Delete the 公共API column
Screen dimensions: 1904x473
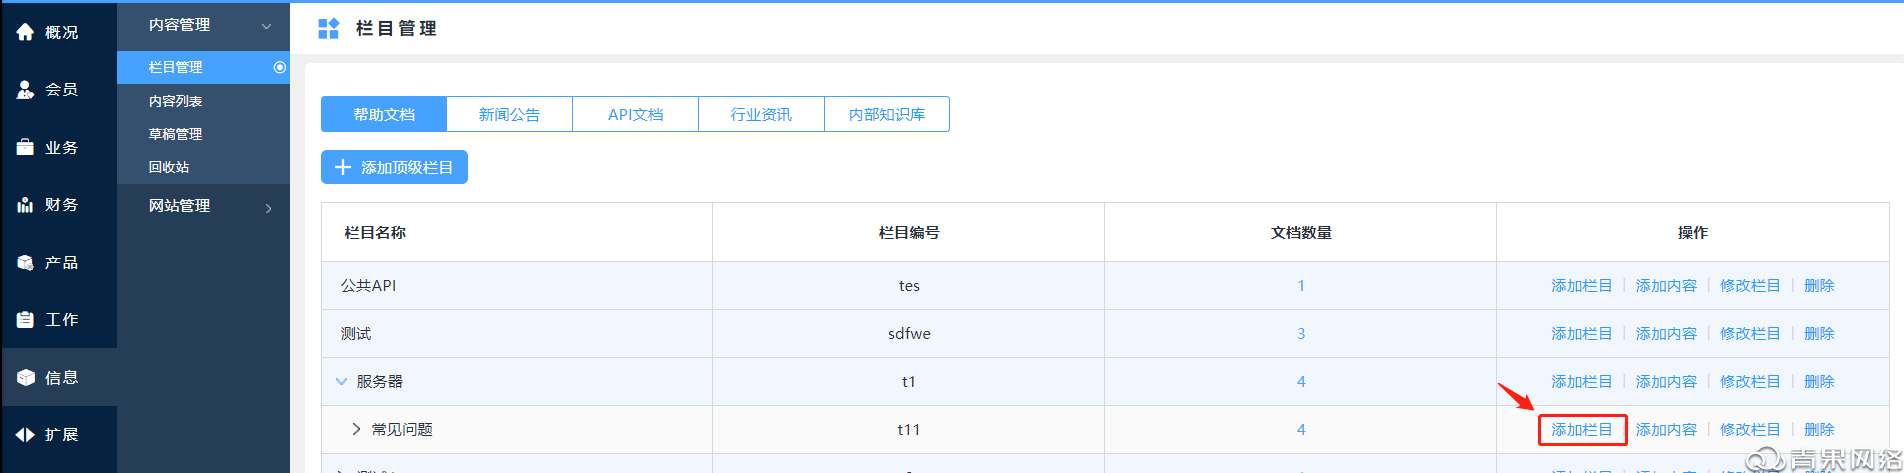pyautogui.click(x=1819, y=285)
